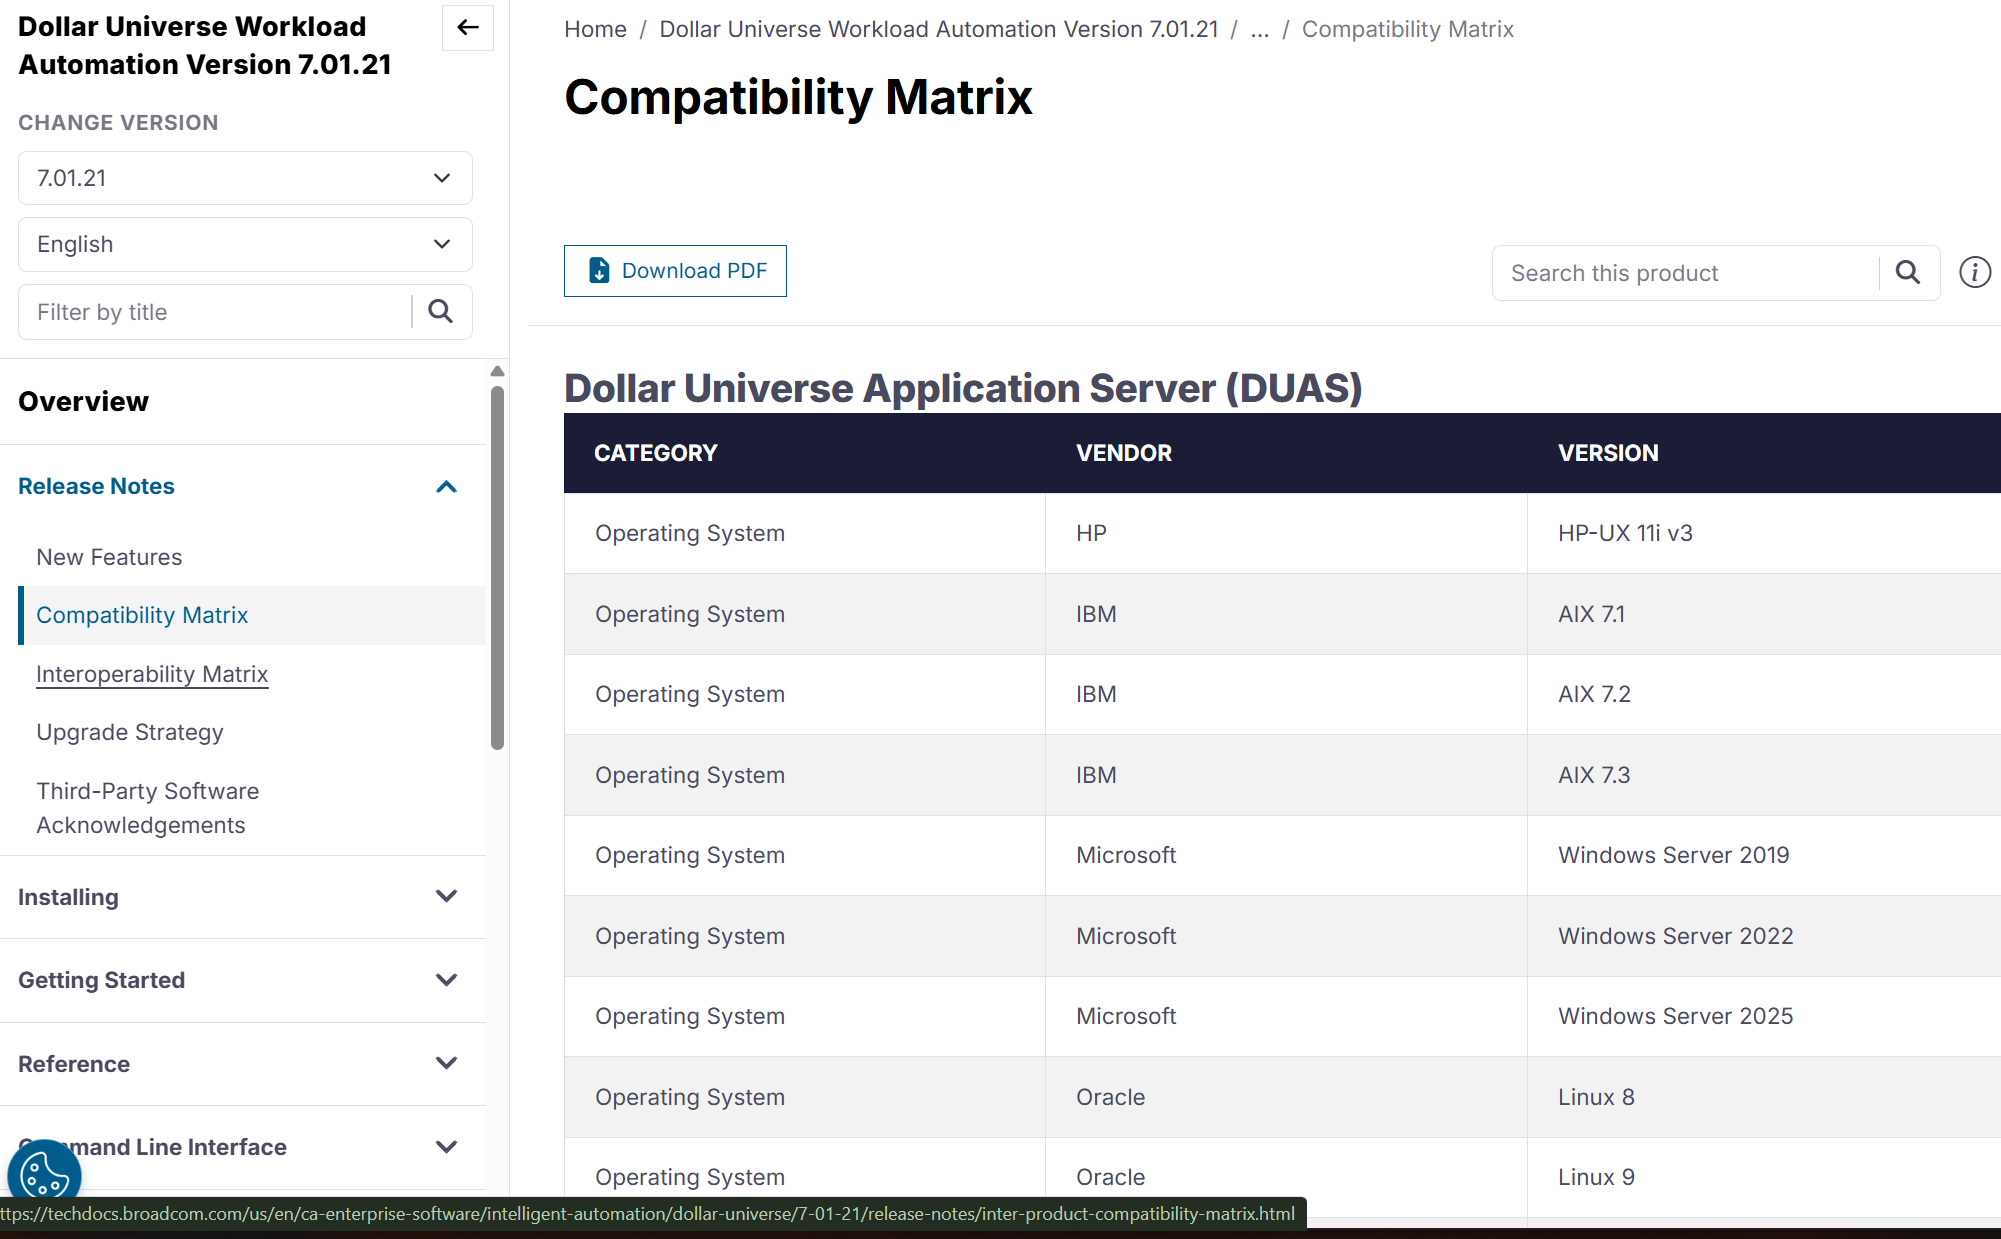Click the Compatibility Matrix page title

pos(798,97)
